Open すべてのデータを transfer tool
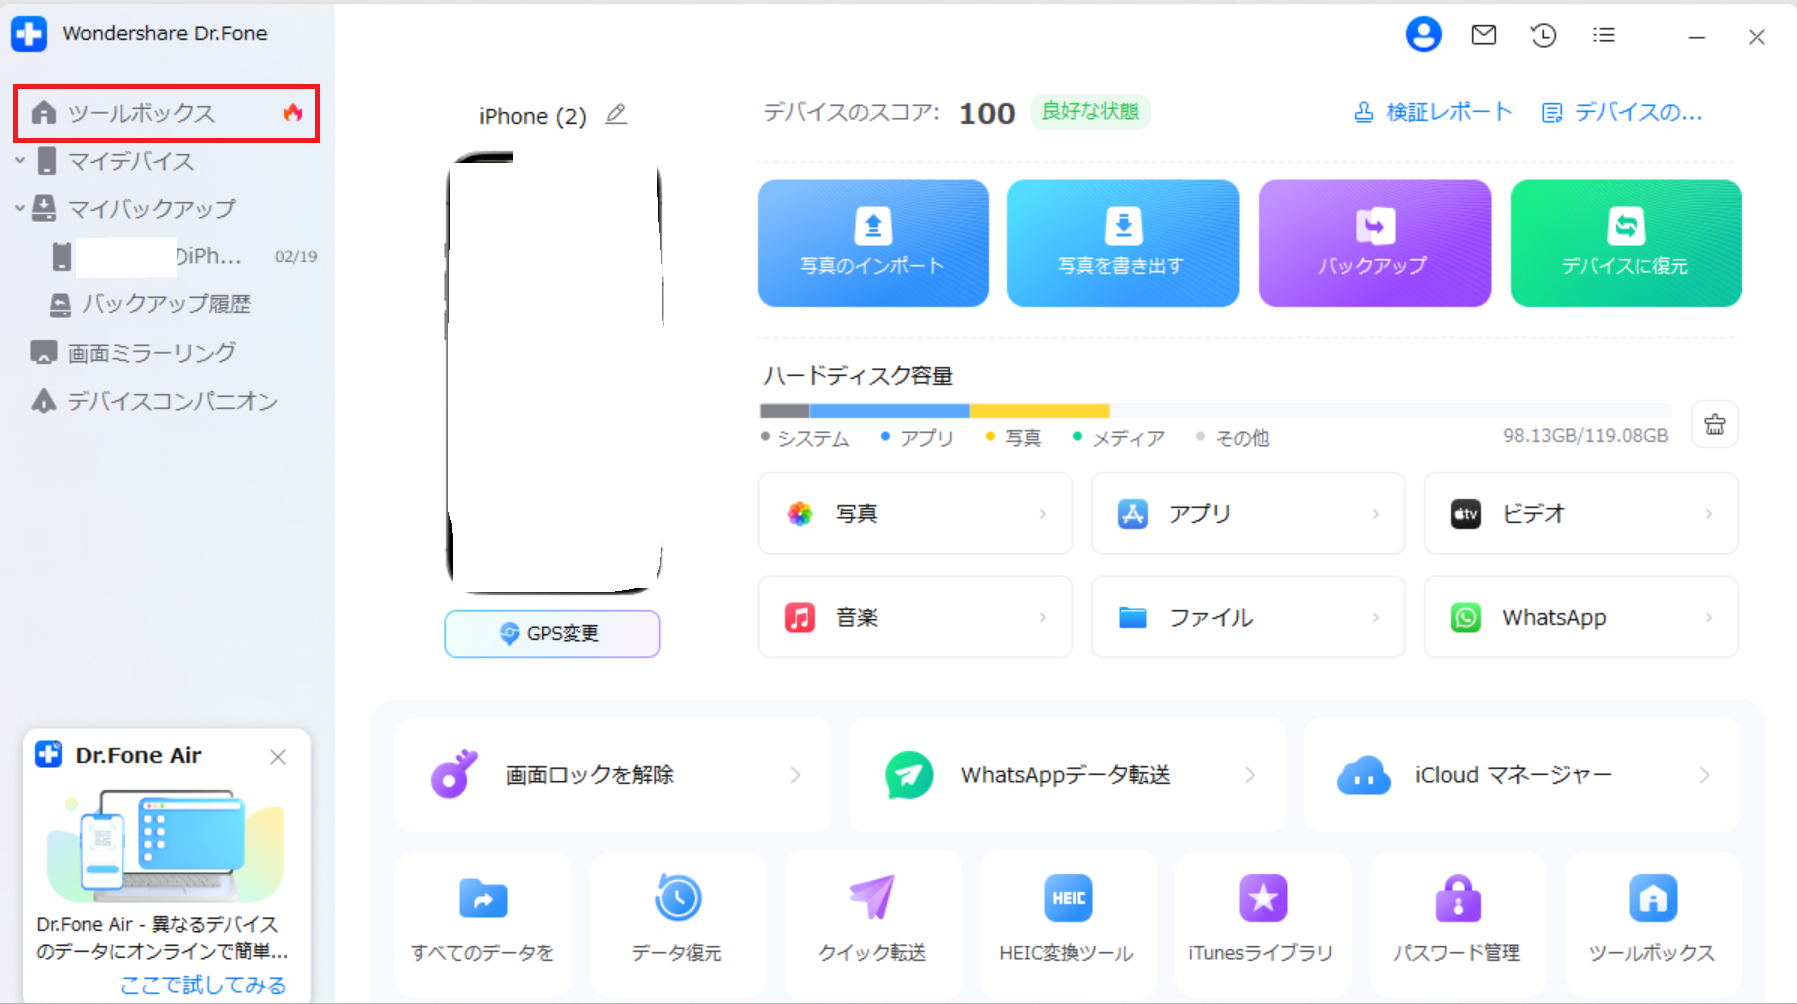 483,923
